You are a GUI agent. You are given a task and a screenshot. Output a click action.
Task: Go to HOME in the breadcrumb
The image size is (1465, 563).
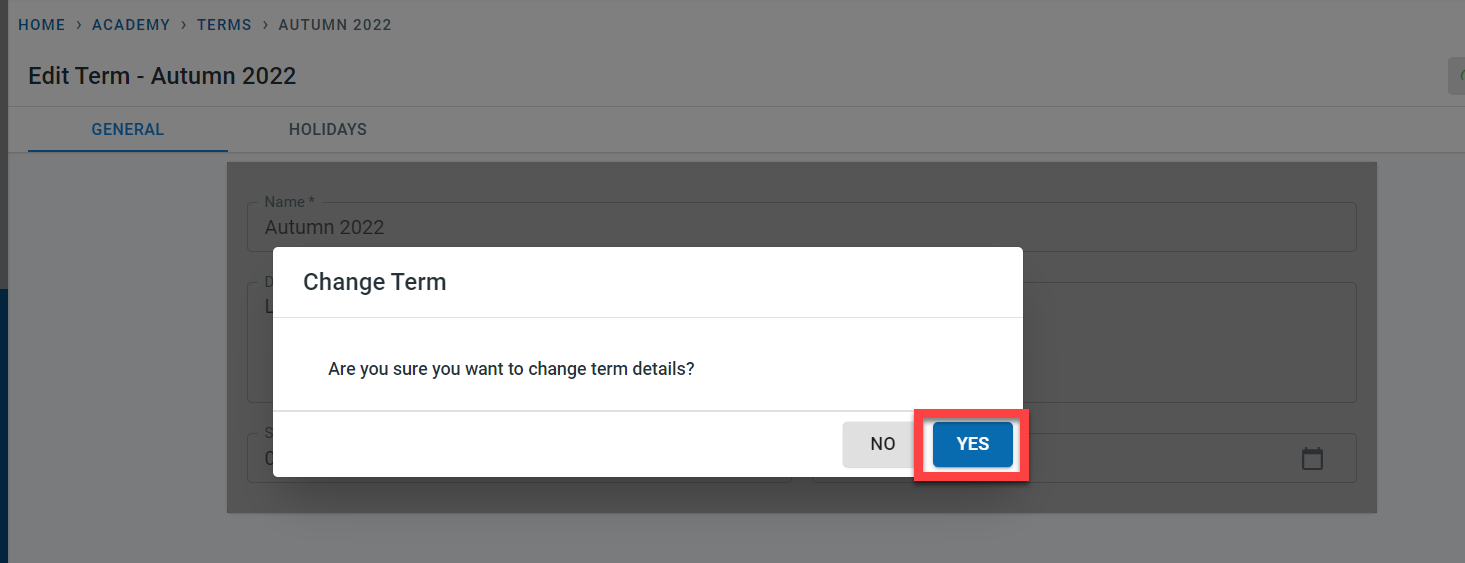click(42, 25)
